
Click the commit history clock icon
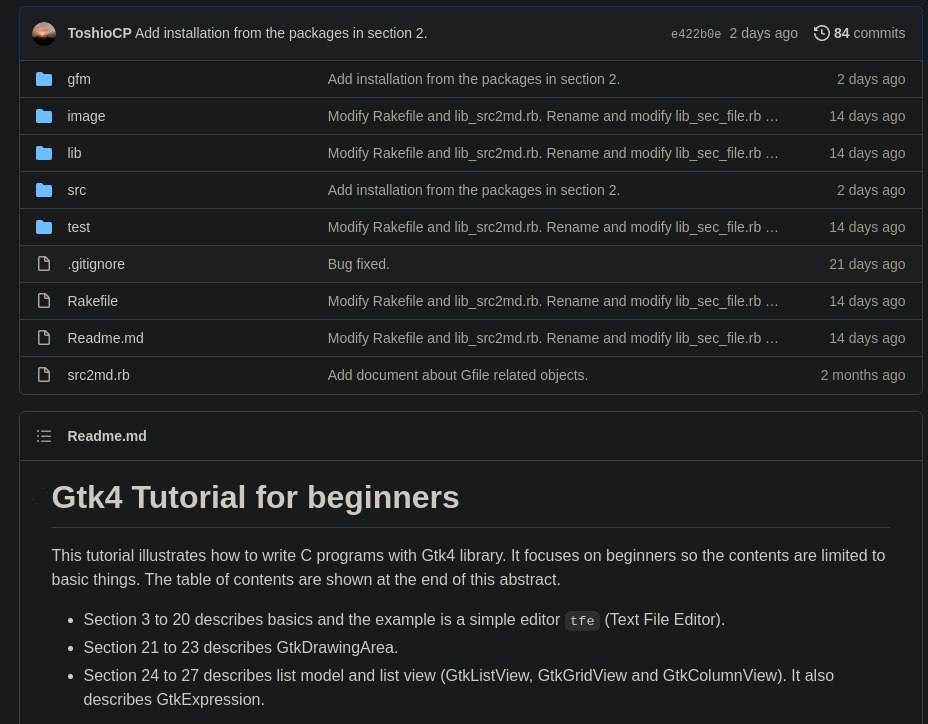[x=821, y=33]
